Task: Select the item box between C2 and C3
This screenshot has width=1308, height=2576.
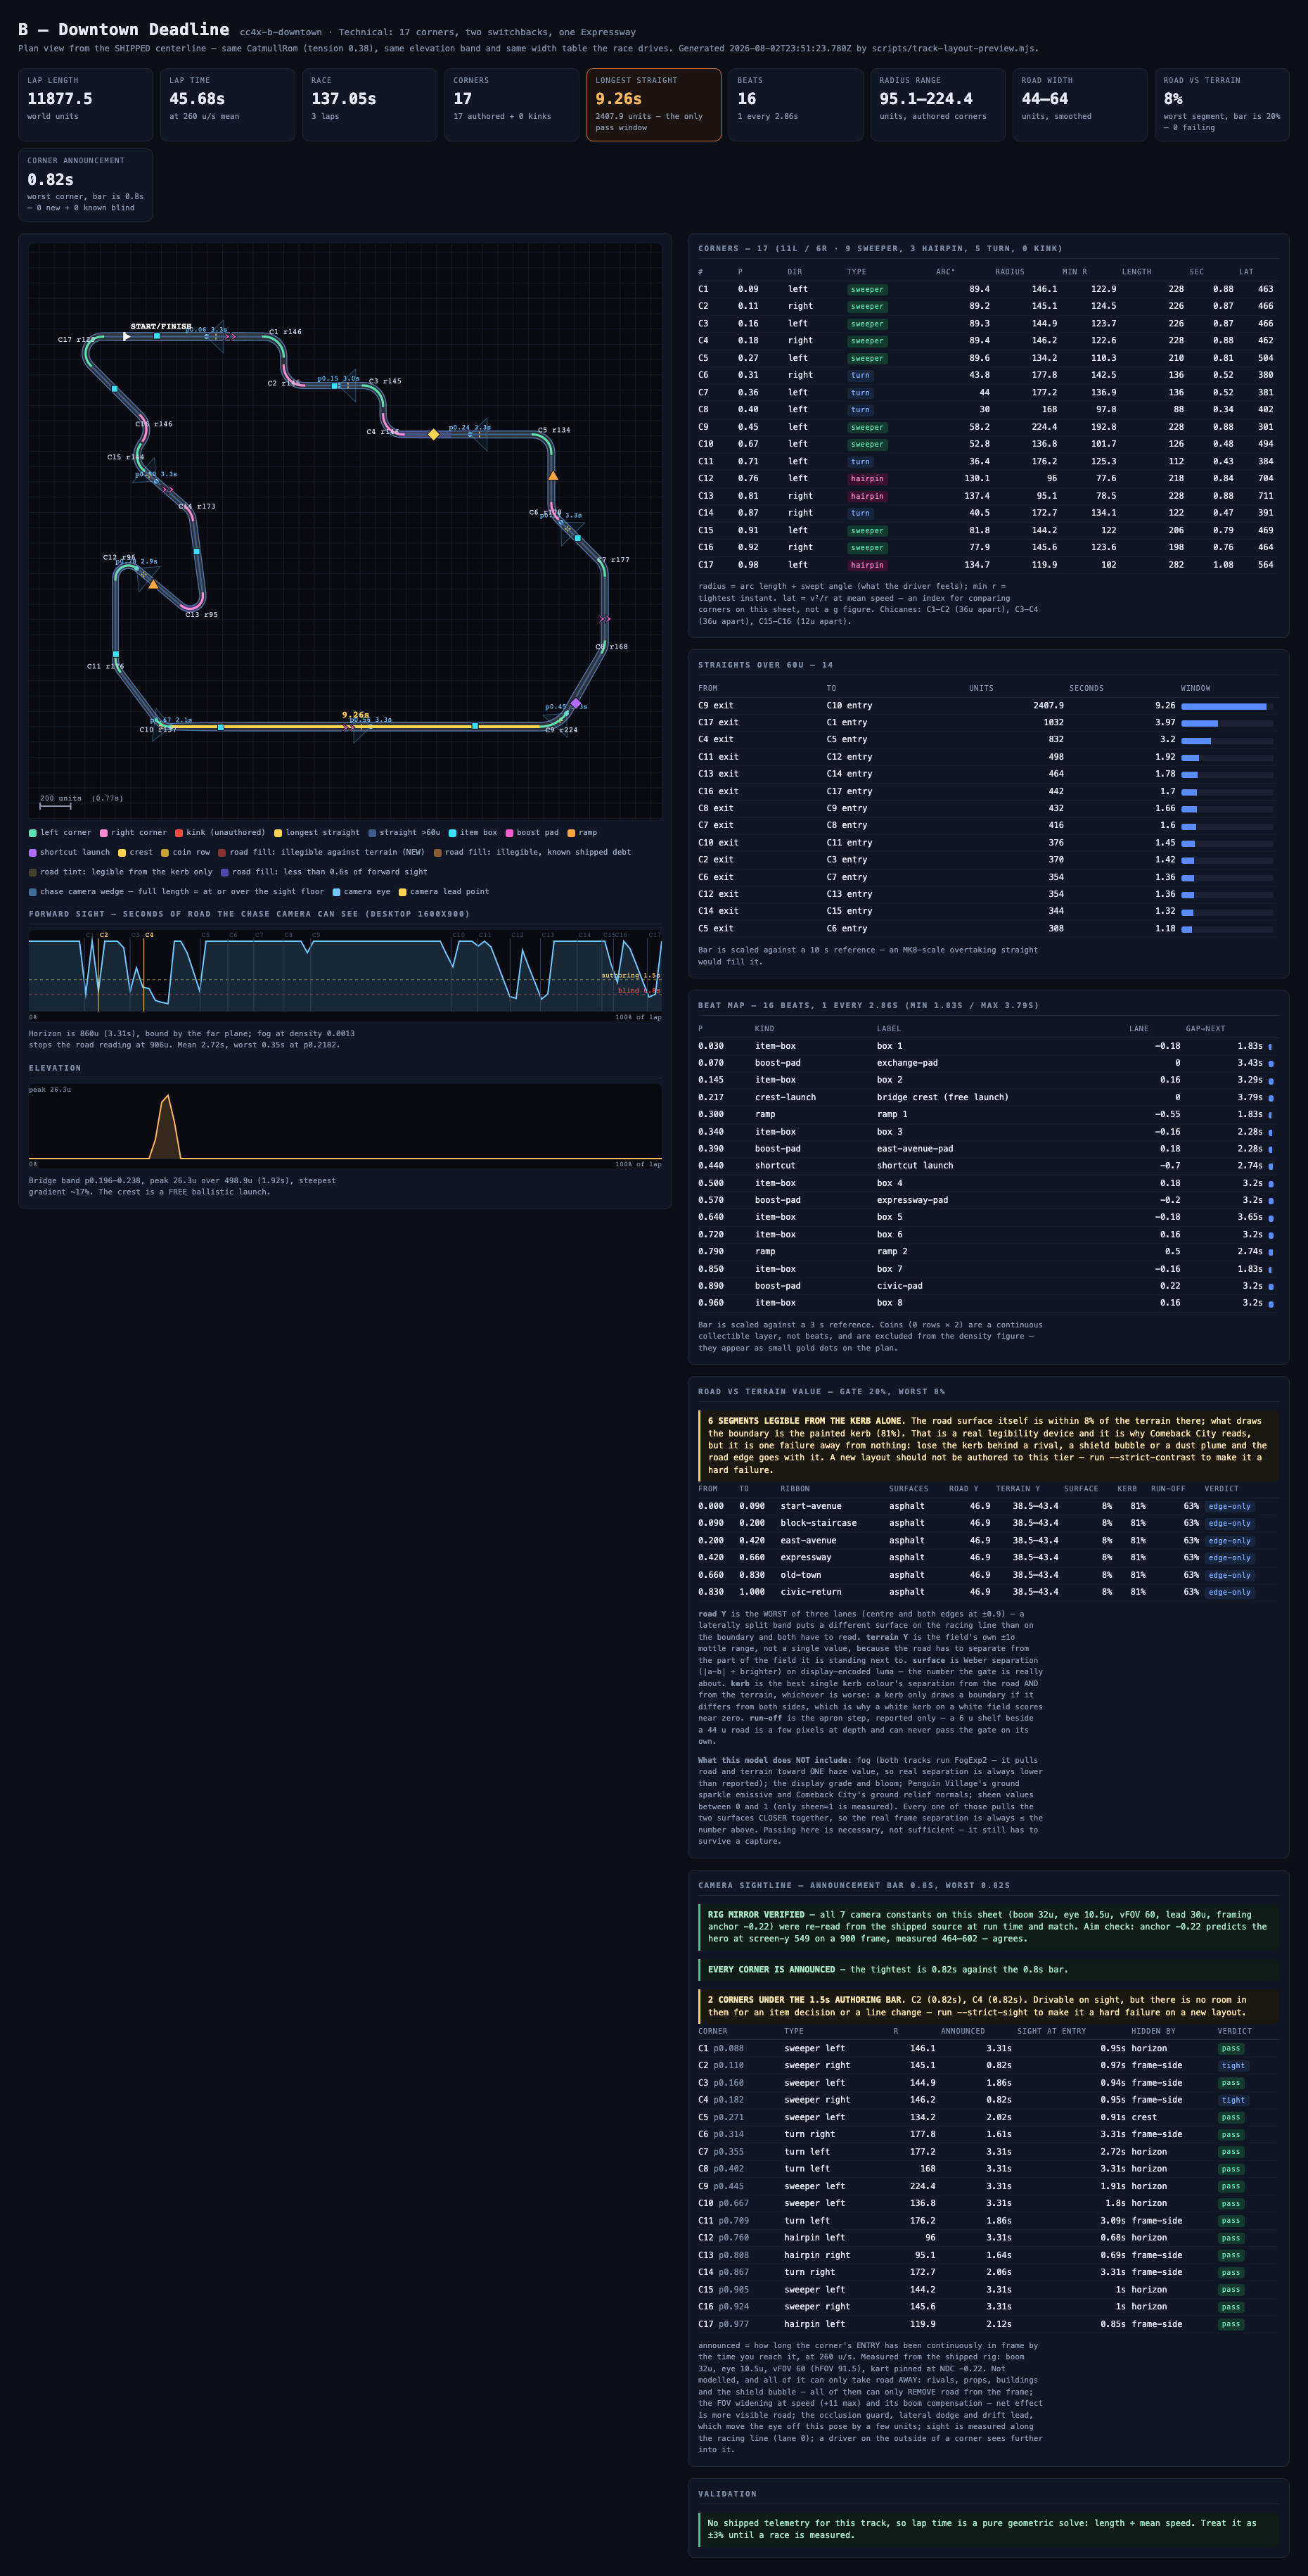Action: click(x=334, y=385)
